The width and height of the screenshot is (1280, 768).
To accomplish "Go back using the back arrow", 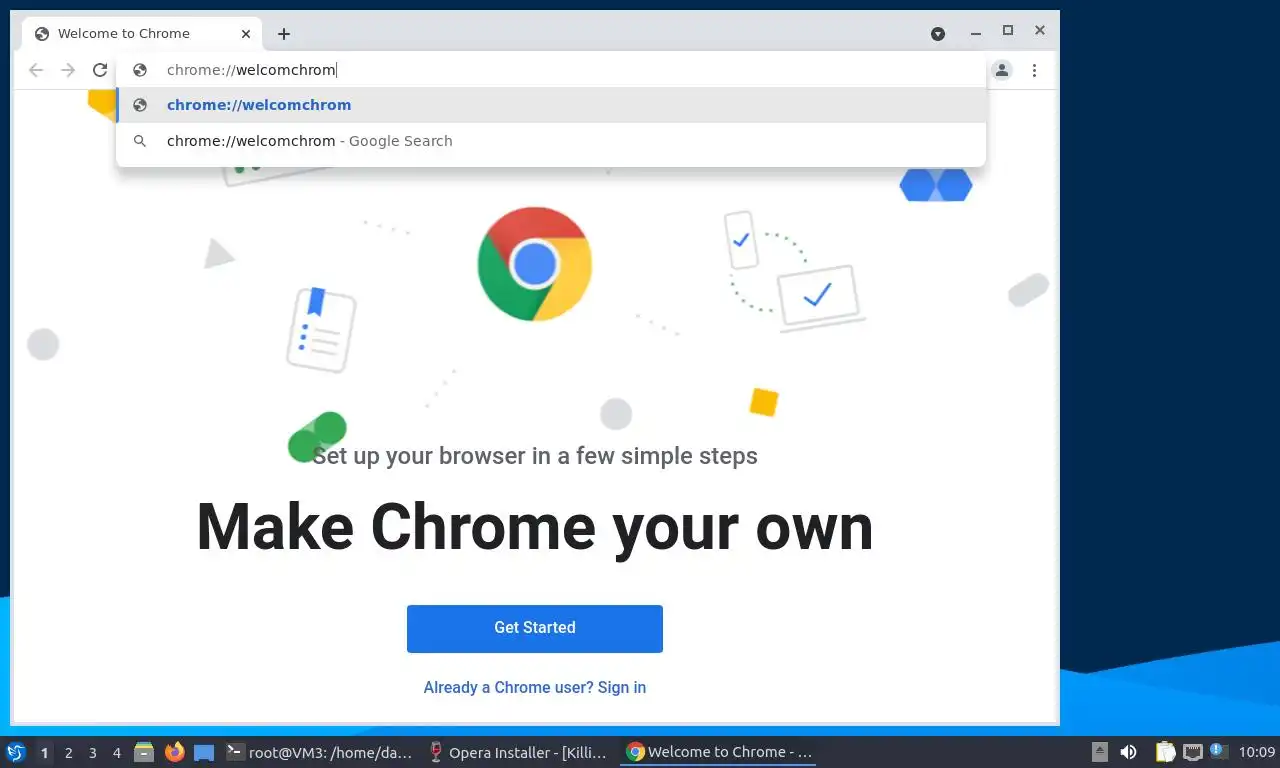I will (x=36, y=70).
